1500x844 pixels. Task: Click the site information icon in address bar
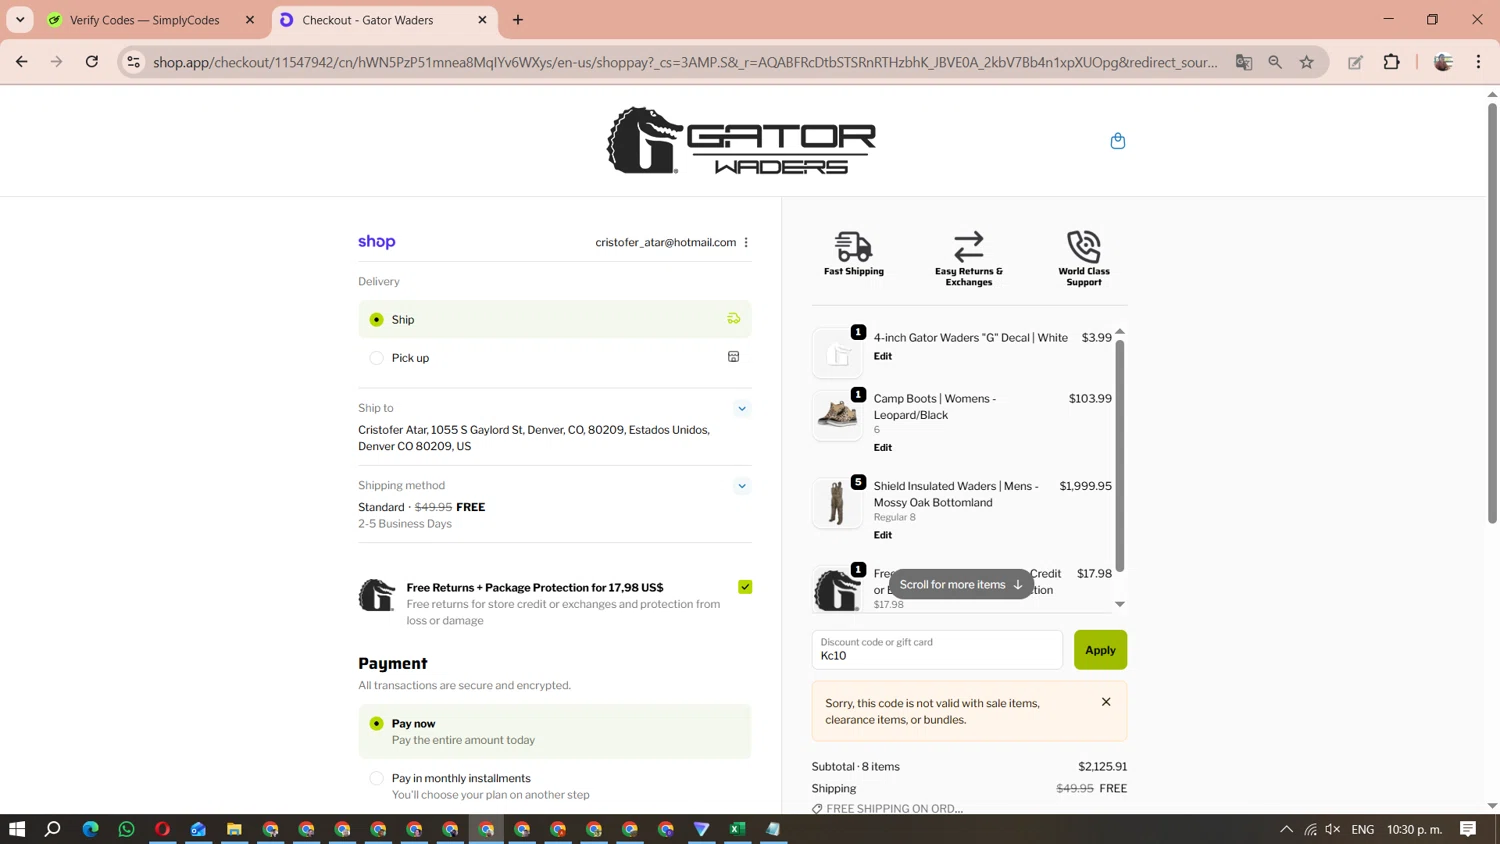click(x=133, y=62)
